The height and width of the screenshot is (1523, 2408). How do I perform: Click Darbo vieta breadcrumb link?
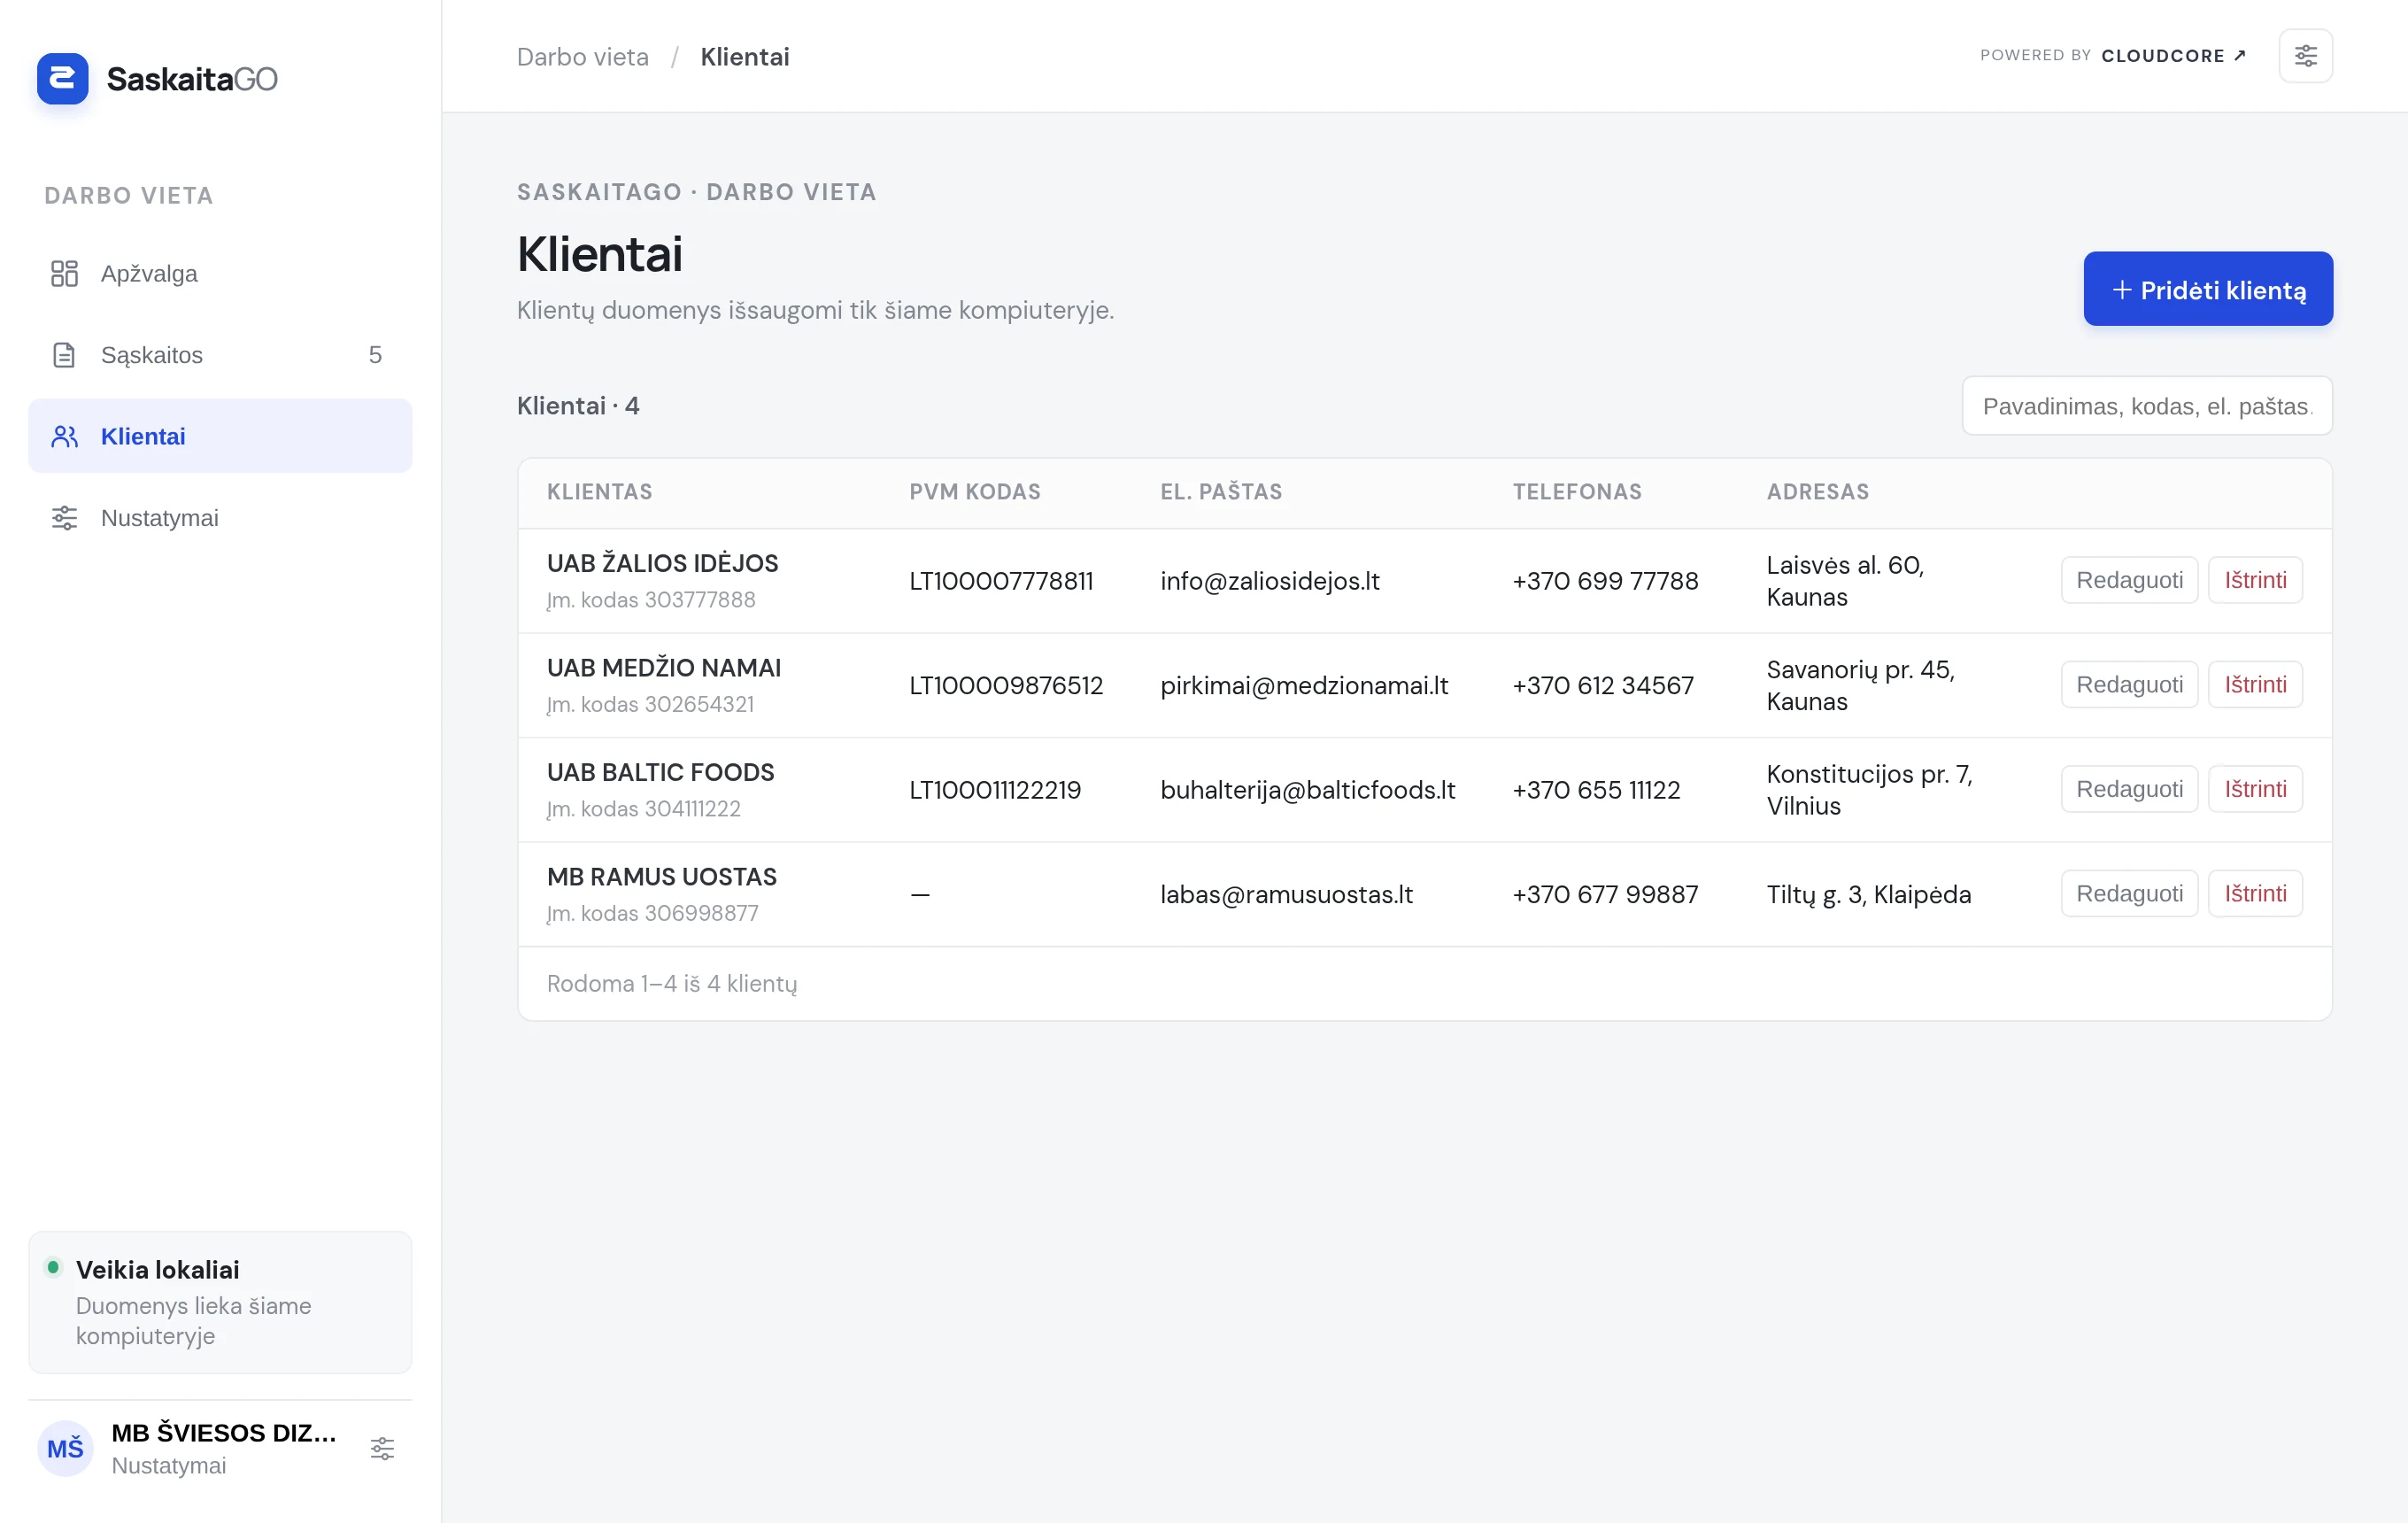pos(582,56)
